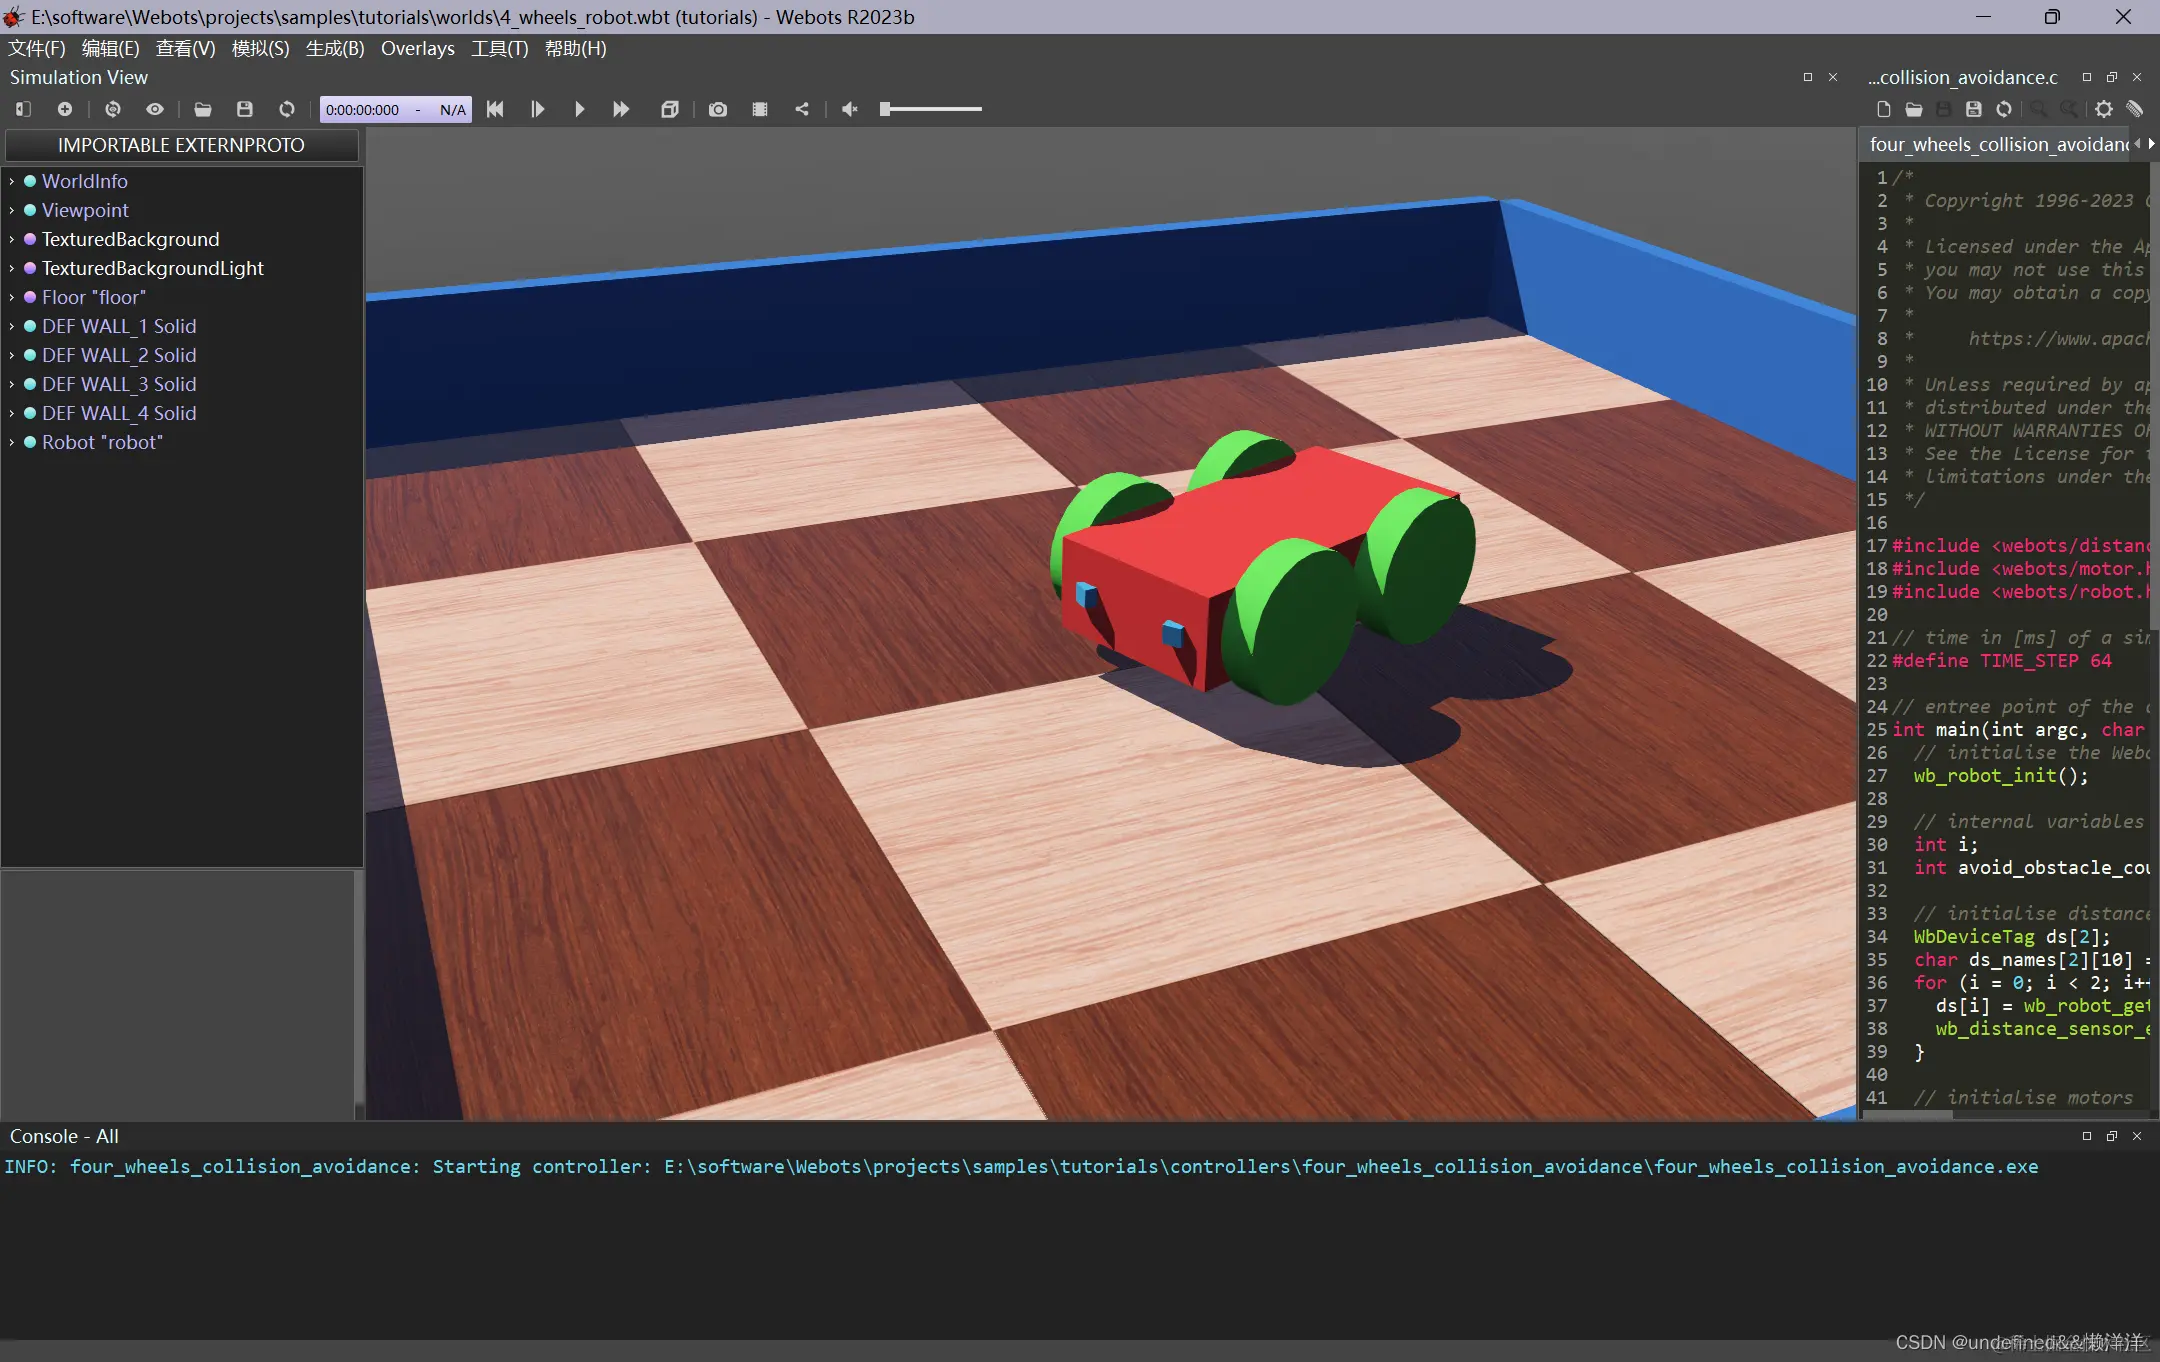Run simulation in real-time
Screen dimensions: 2160x1362
[579, 109]
